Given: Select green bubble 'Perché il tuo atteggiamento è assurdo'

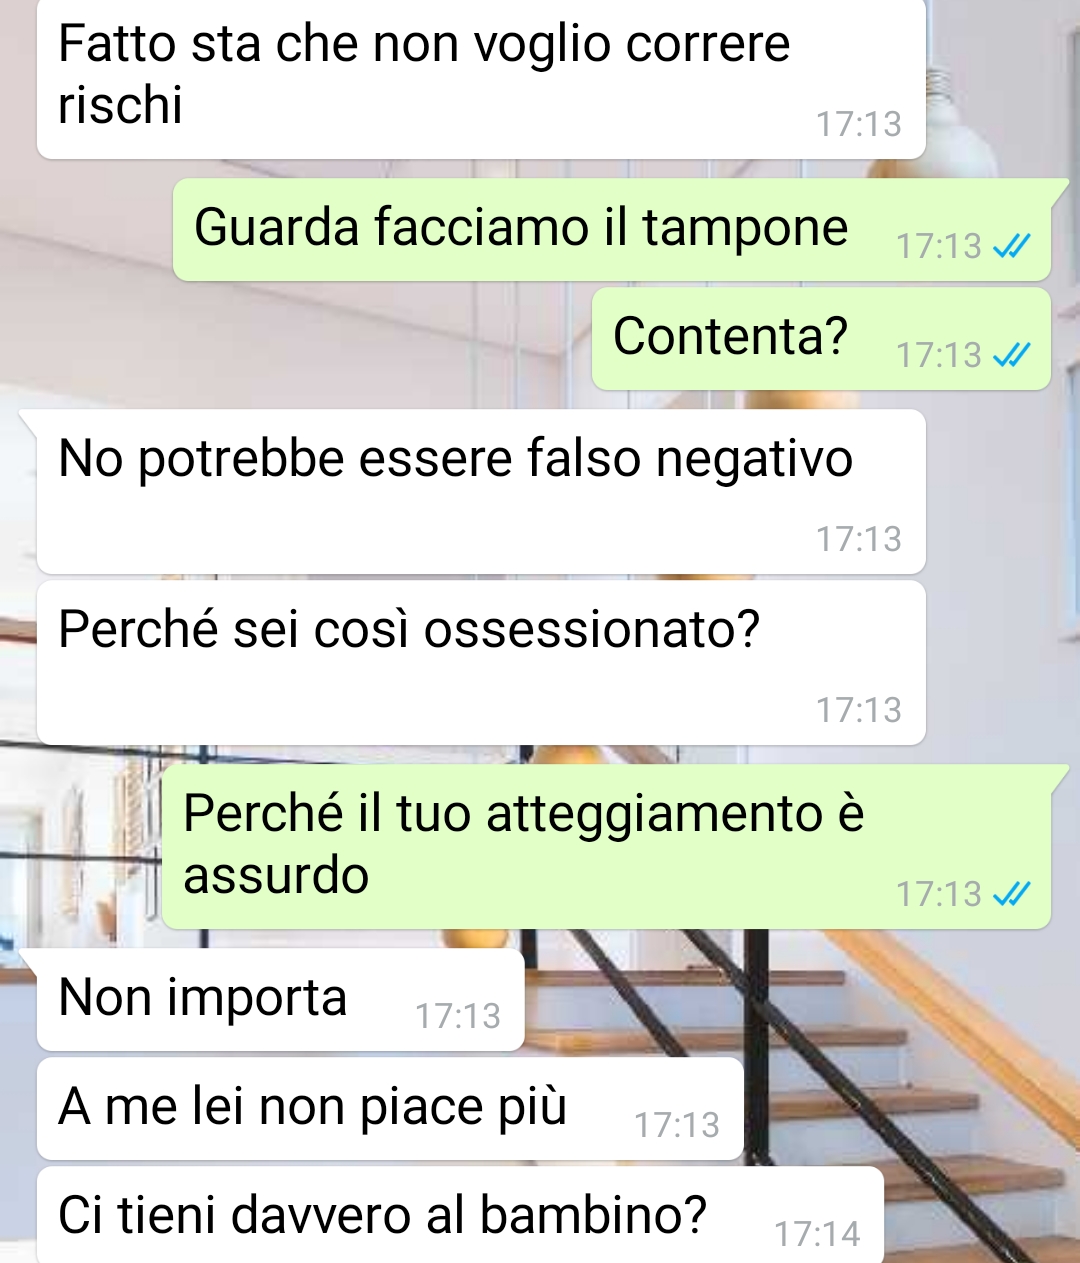Looking at the screenshot, I should click(606, 847).
